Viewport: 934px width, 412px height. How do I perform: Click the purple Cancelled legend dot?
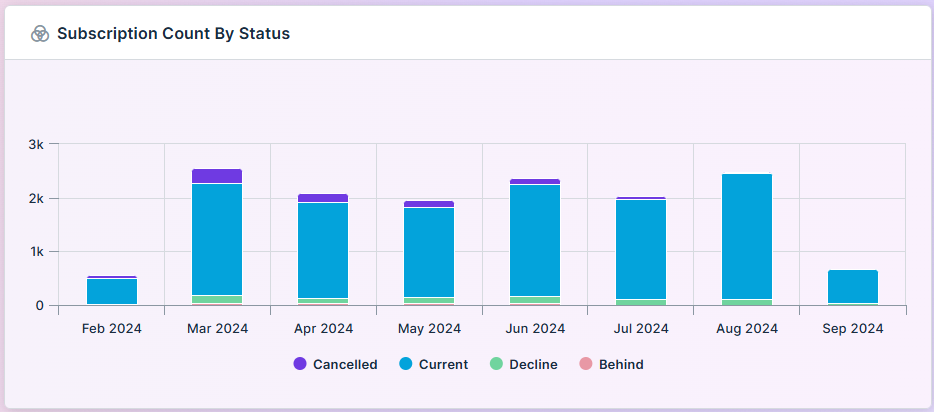coord(300,365)
